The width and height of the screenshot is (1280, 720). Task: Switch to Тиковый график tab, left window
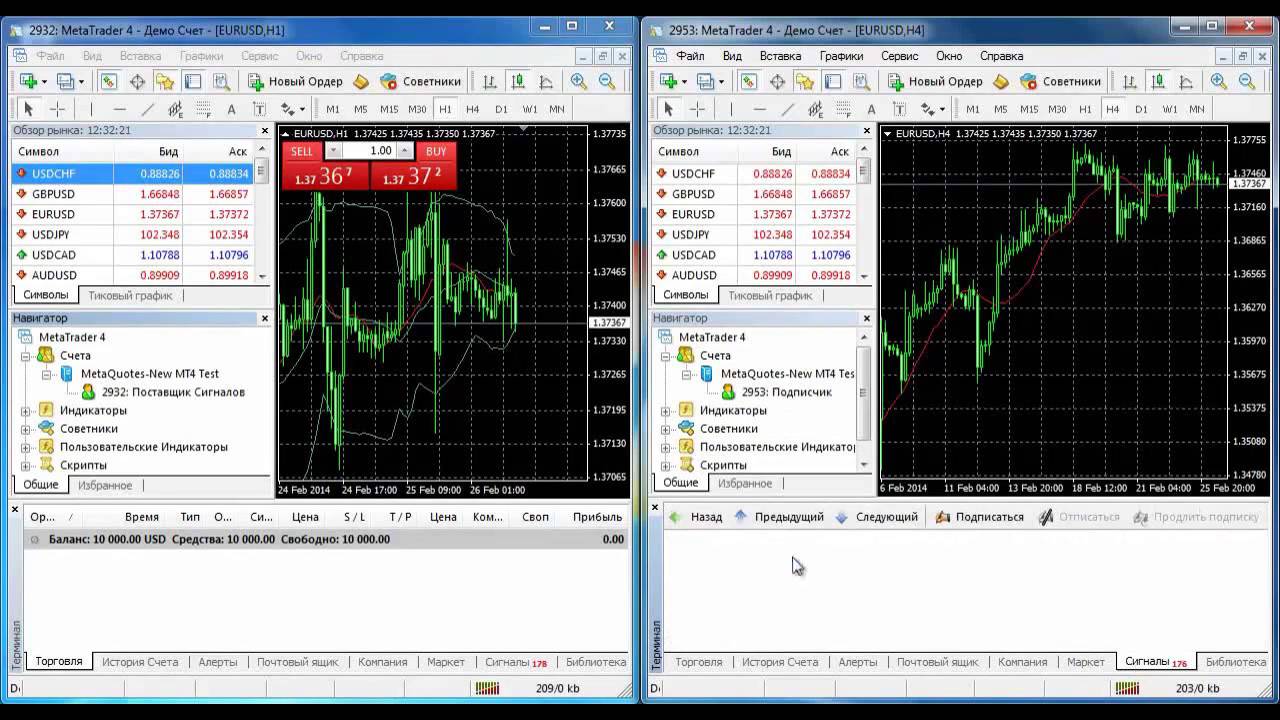pos(130,295)
